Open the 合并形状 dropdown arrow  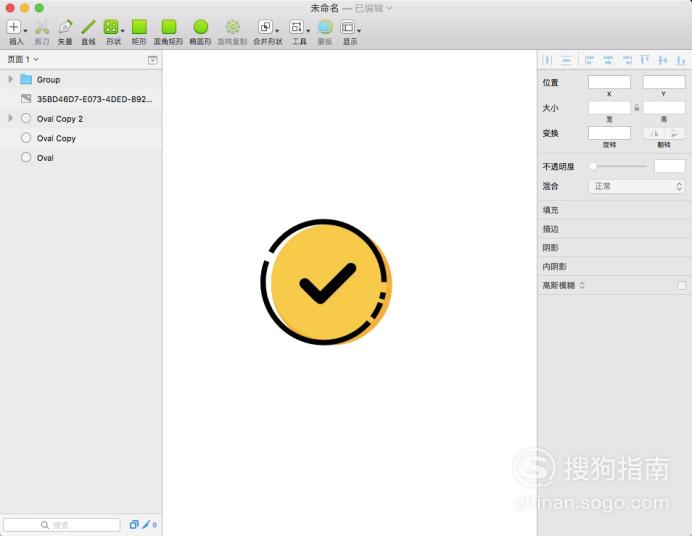tap(277, 30)
